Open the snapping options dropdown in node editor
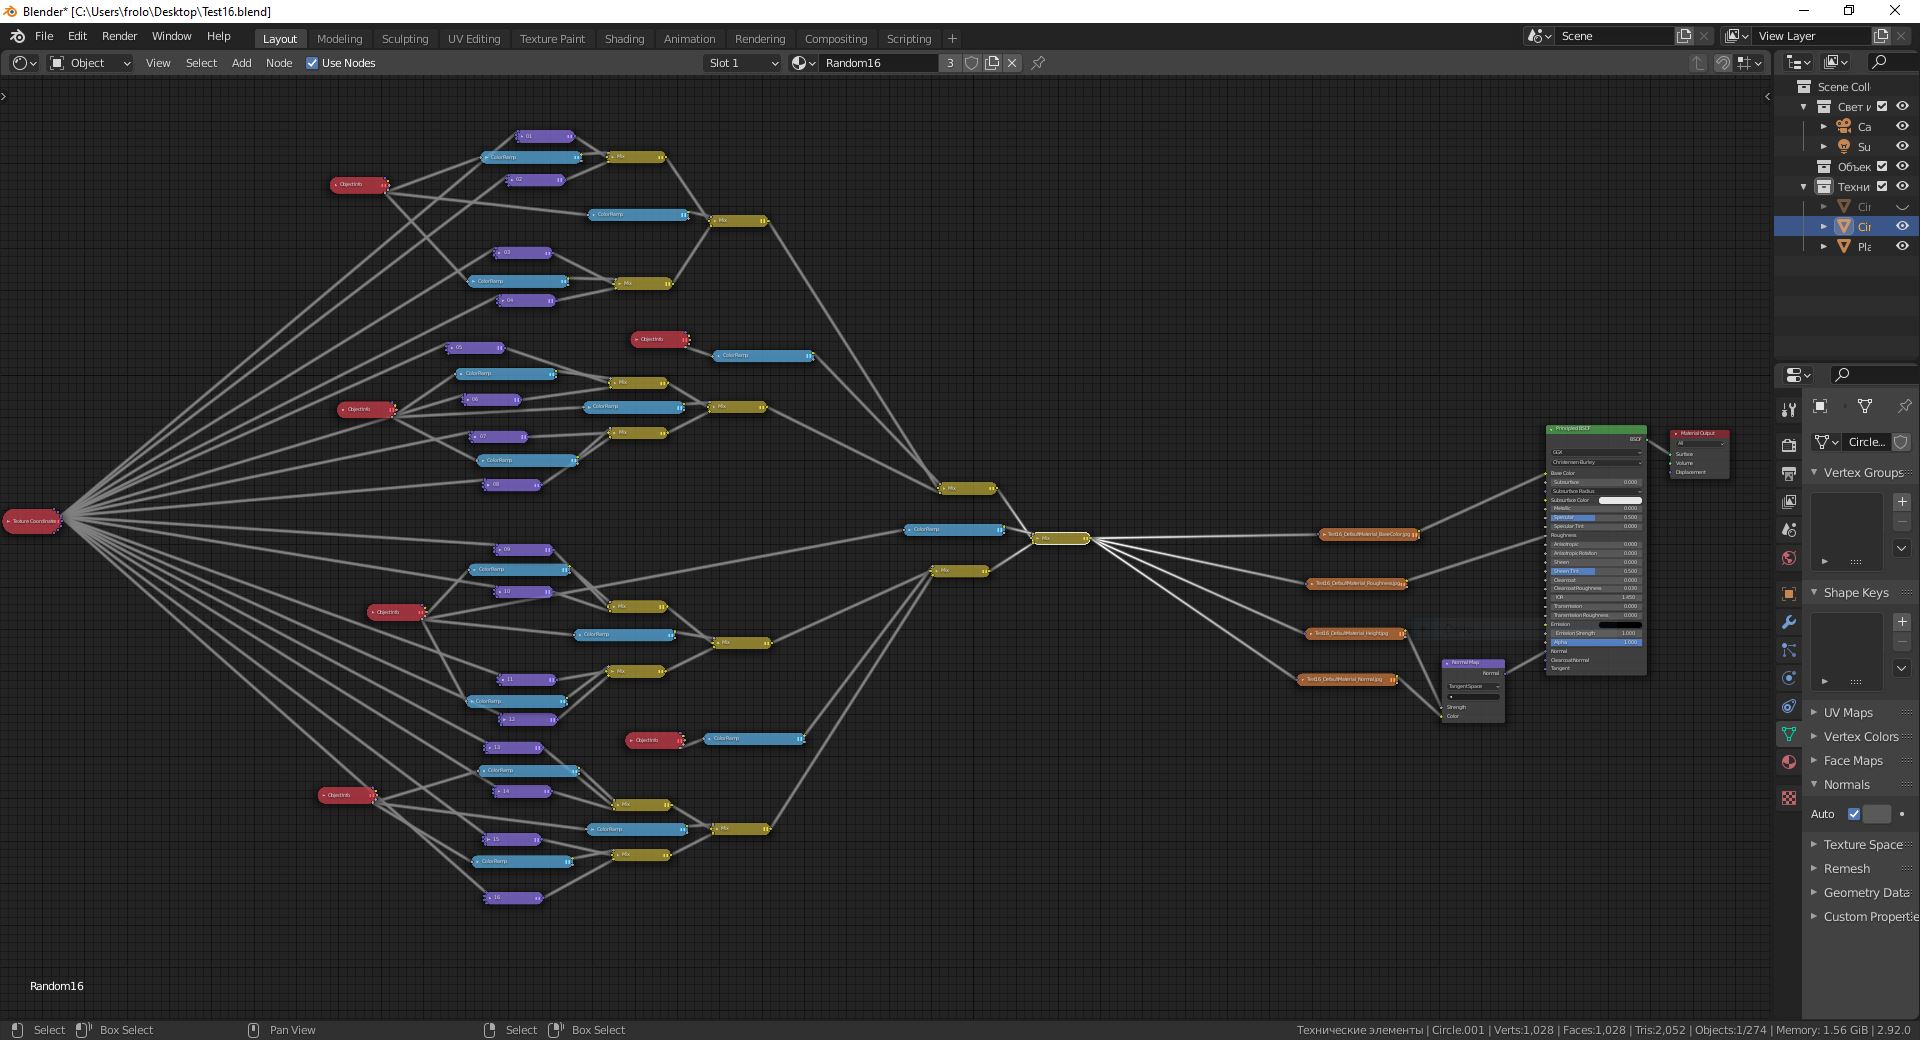Viewport: 1920px width, 1040px height. pos(1749,63)
